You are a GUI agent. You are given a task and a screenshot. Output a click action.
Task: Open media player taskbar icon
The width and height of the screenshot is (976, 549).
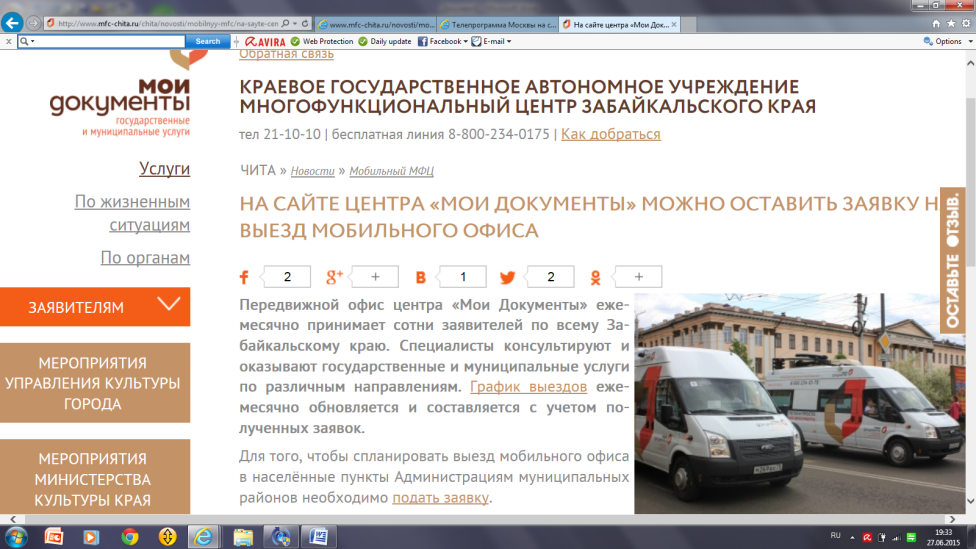[91, 537]
